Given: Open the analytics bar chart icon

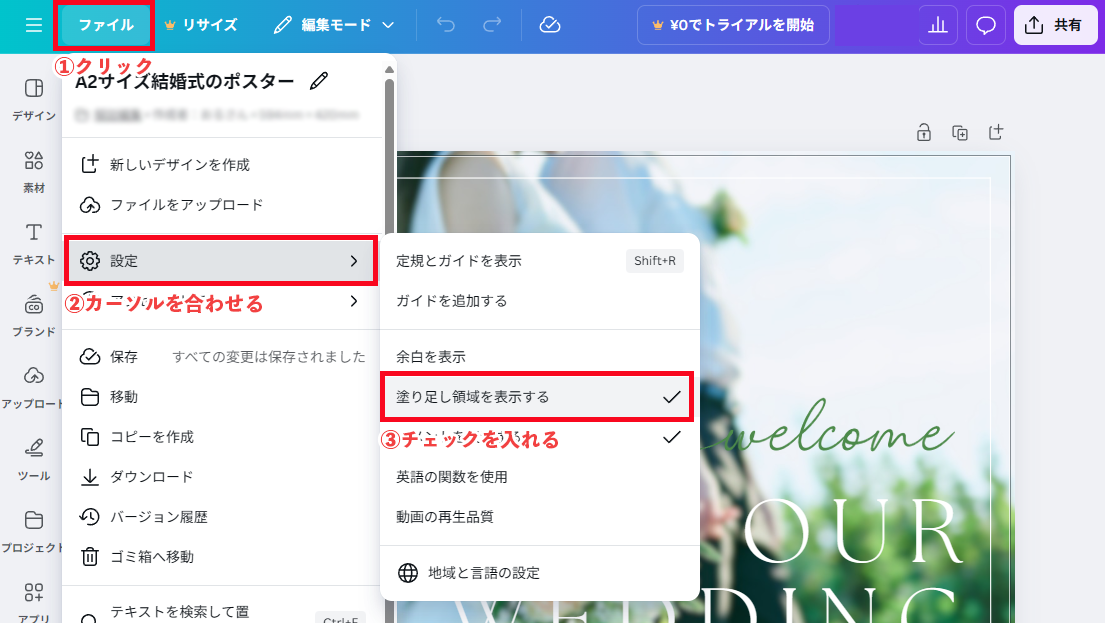Looking at the screenshot, I should click(x=937, y=25).
